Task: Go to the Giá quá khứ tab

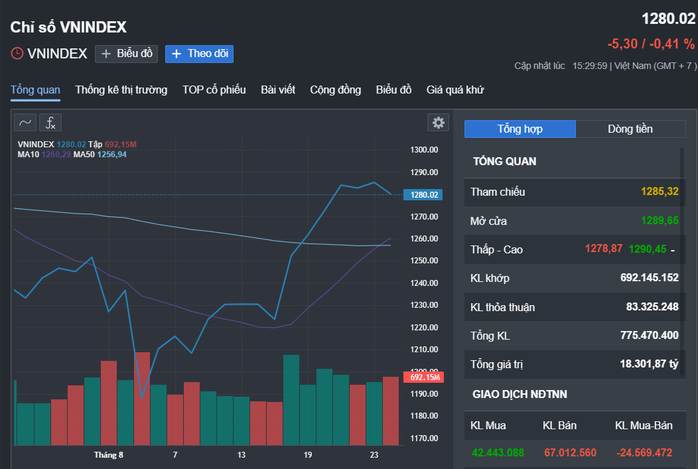Action: [x=455, y=90]
